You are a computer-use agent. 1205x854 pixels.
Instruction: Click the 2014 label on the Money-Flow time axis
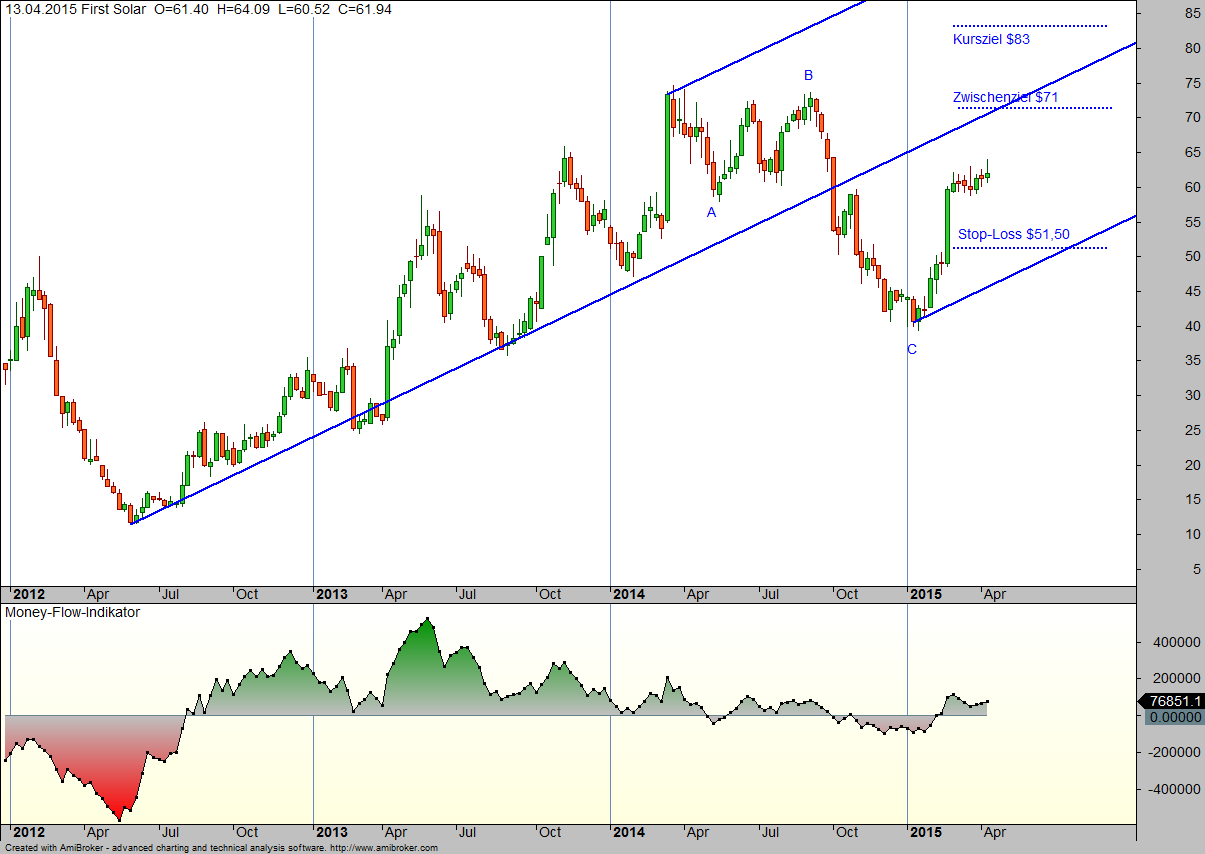629,832
